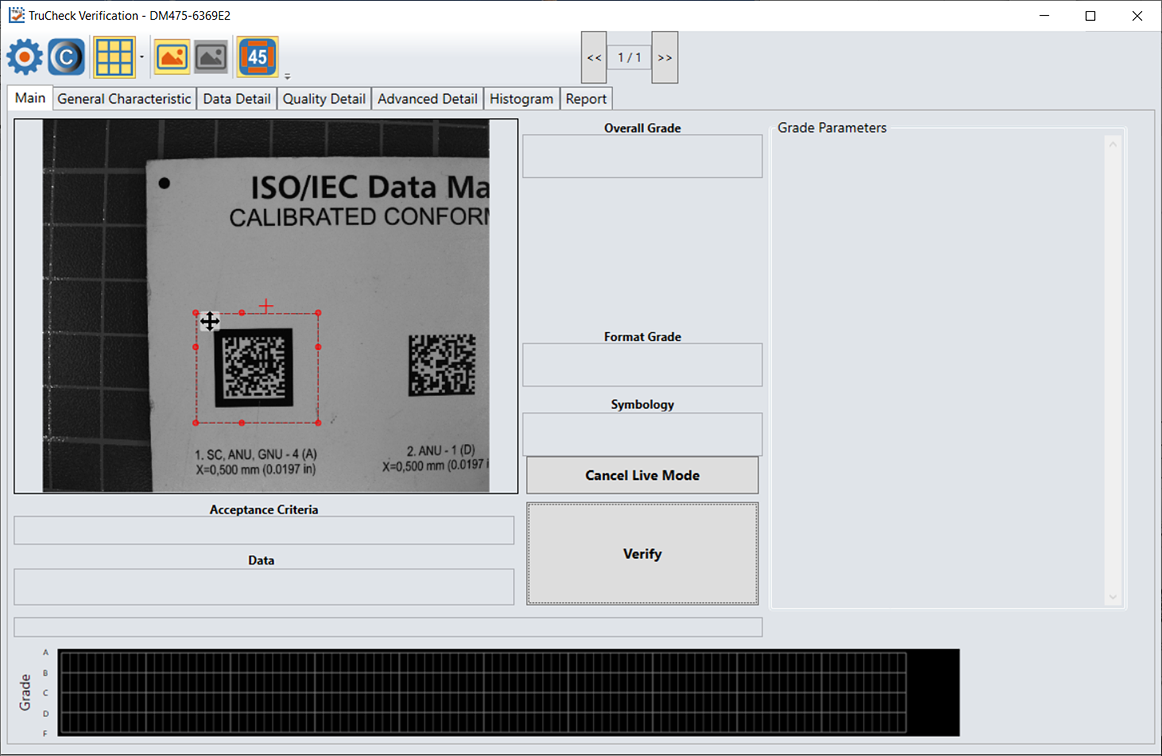Click the previous image << button
The height and width of the screenshot is (756, 1162).
(592, 57)
